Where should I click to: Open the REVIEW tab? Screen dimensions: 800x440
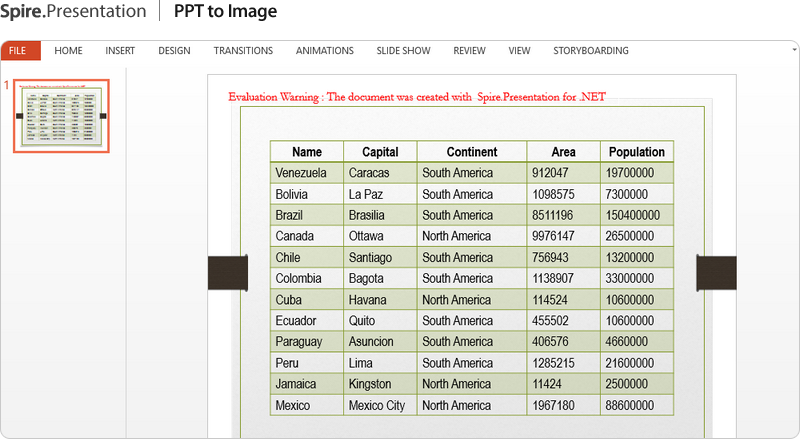(469, 51)
